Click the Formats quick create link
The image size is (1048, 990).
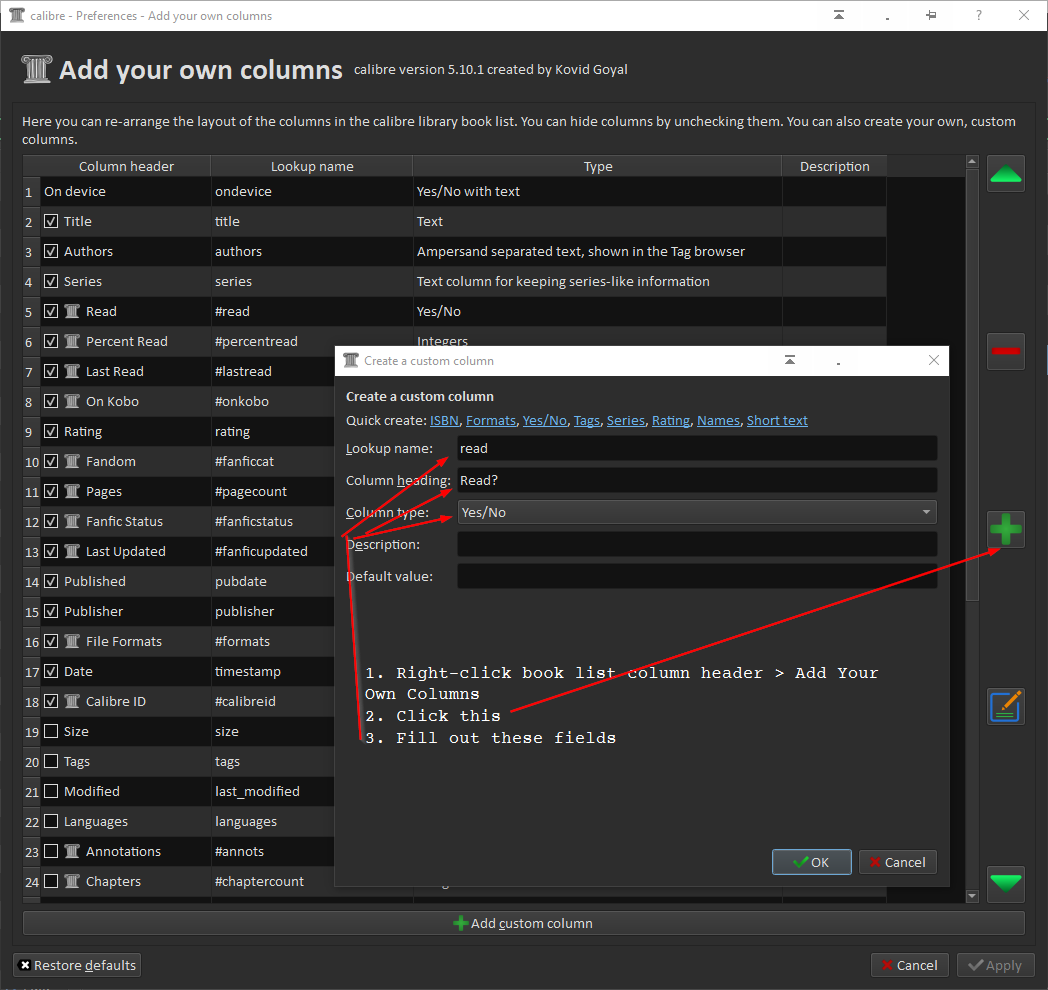click(x=491, y=420)
